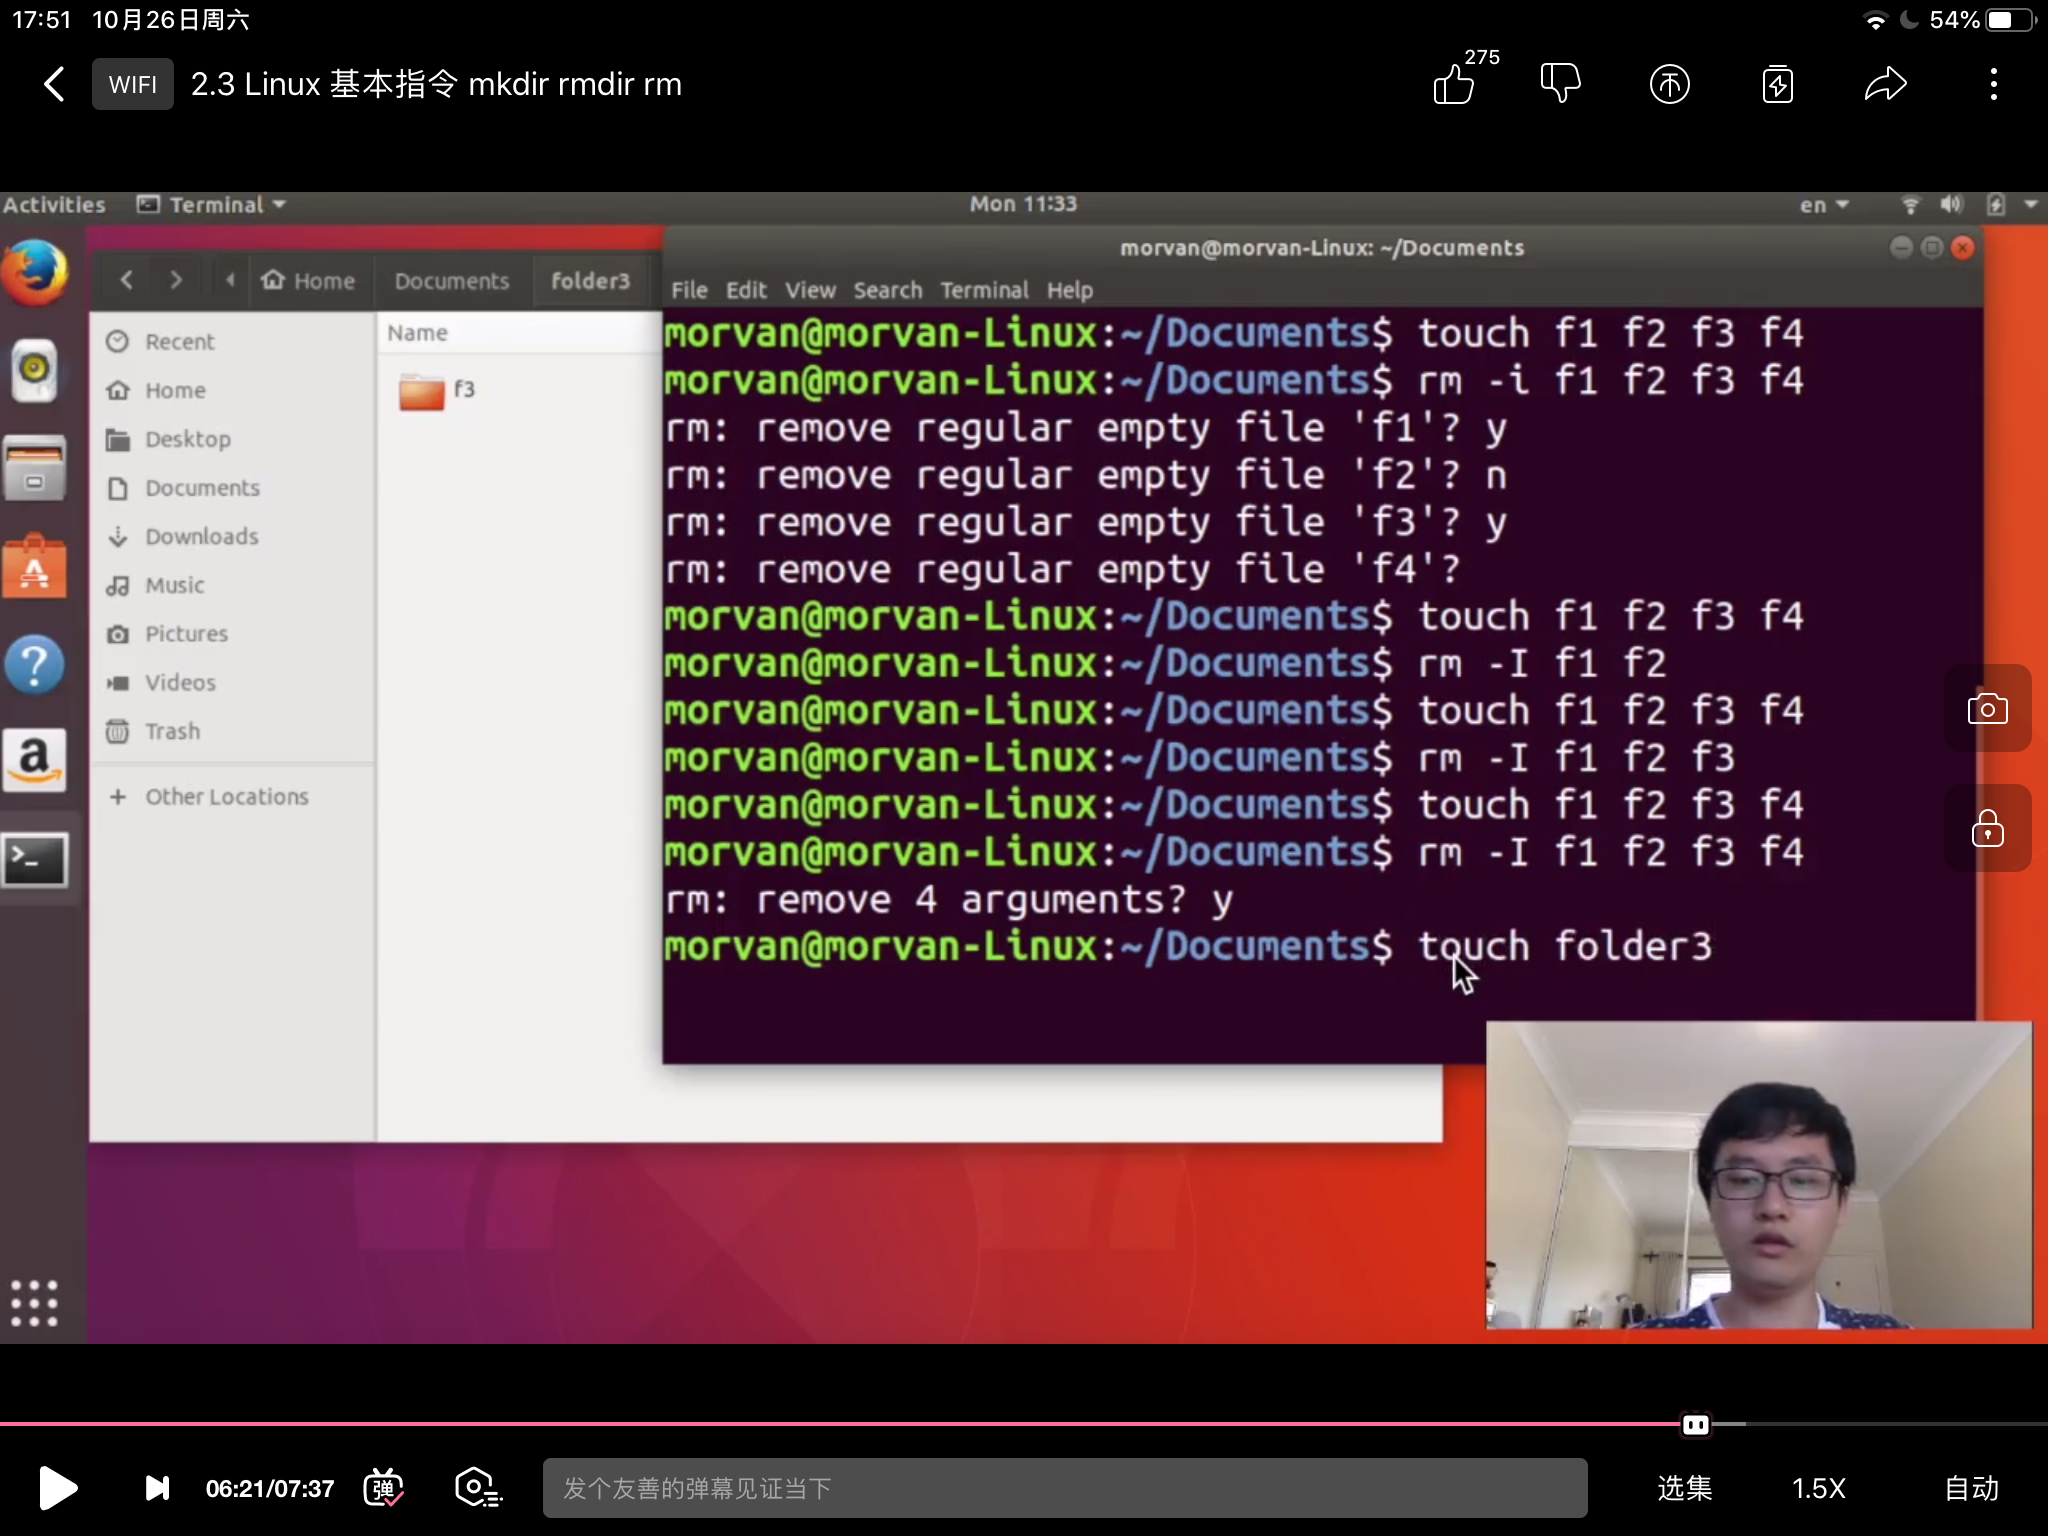This screenshot has width=2048, height=1536.
Task: Take a screenshot with the camera icon
Action: point(1987,709)
